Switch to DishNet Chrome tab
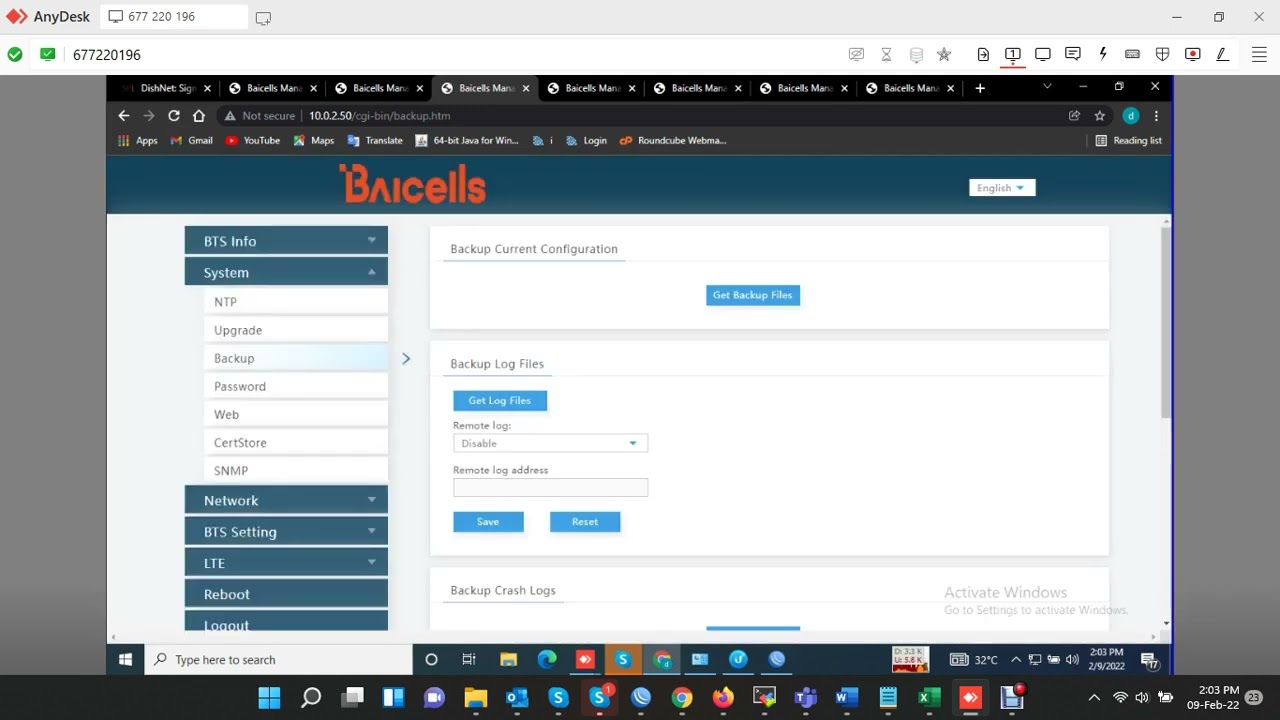The image size is (1280, 720). [x=166, y=88]
